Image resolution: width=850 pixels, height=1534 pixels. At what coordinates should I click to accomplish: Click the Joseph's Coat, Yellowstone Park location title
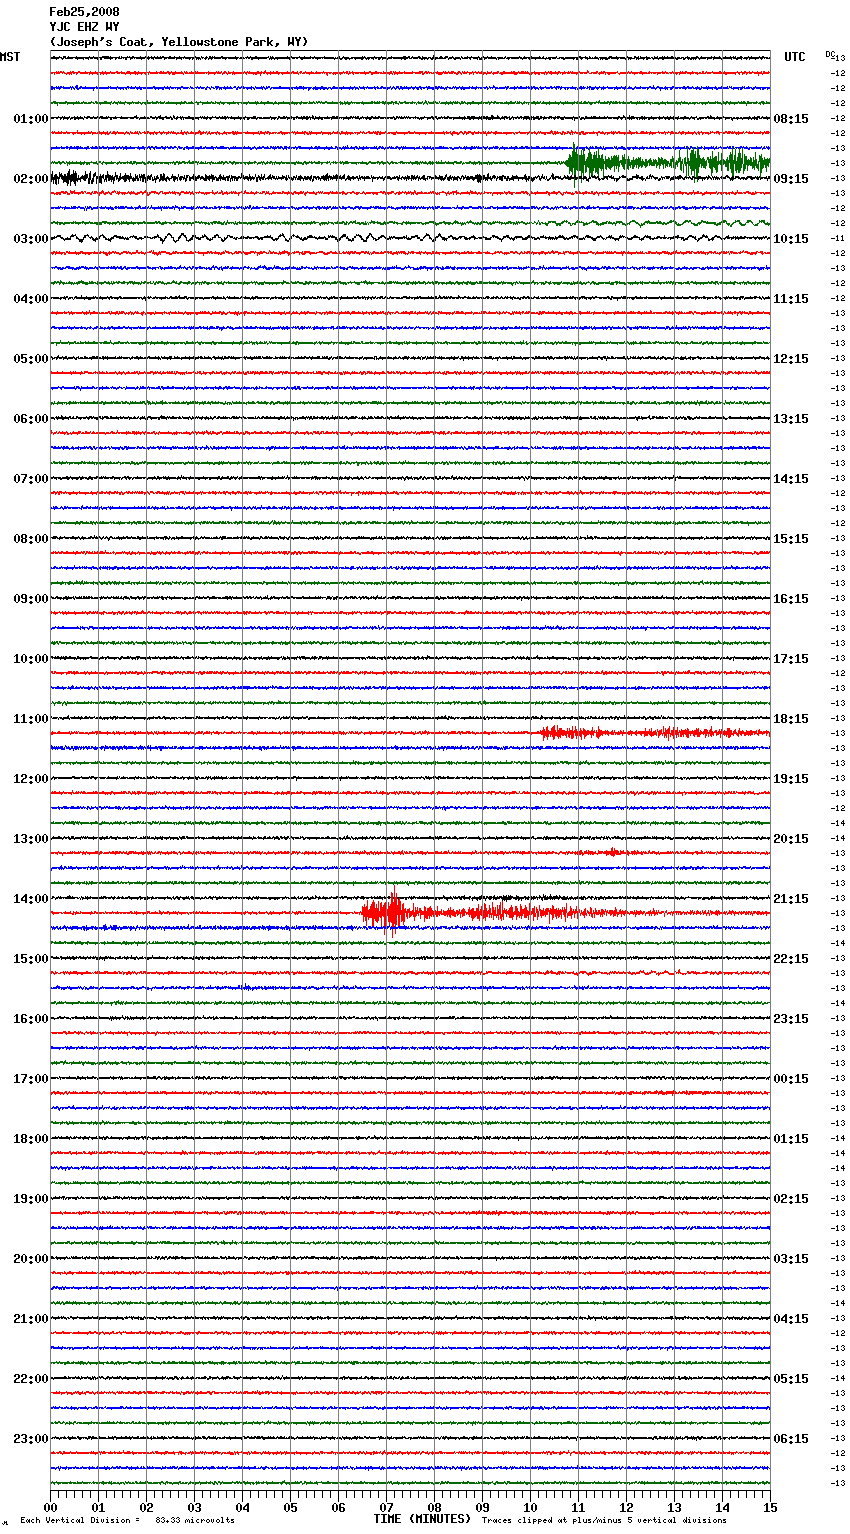pyautogui.click(x=179, y=42)
